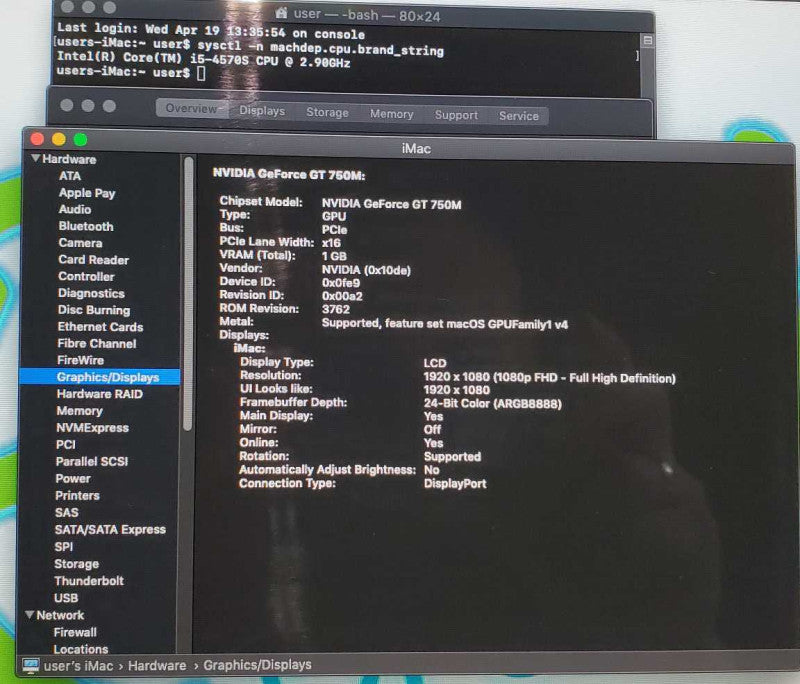The image size is (800, 684).
Task: Select SPI in the sidebar
Action: pyautogui.click(x=64, y=547)
